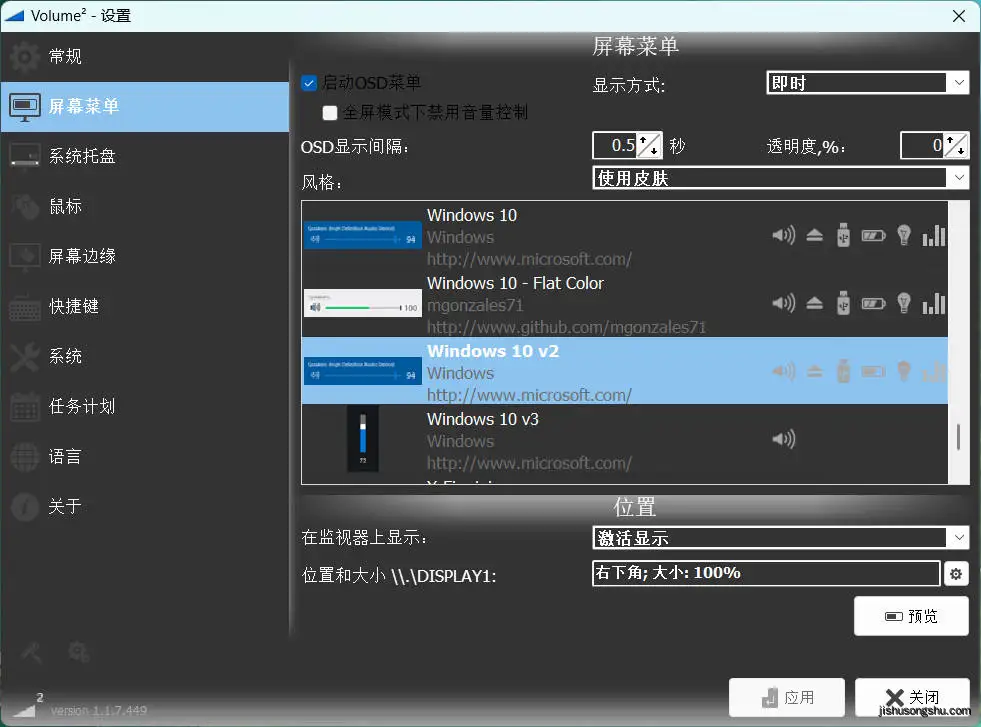
Task: Click the speaker icon in the Windows 10 v3 row
Action: click(783, 439)
